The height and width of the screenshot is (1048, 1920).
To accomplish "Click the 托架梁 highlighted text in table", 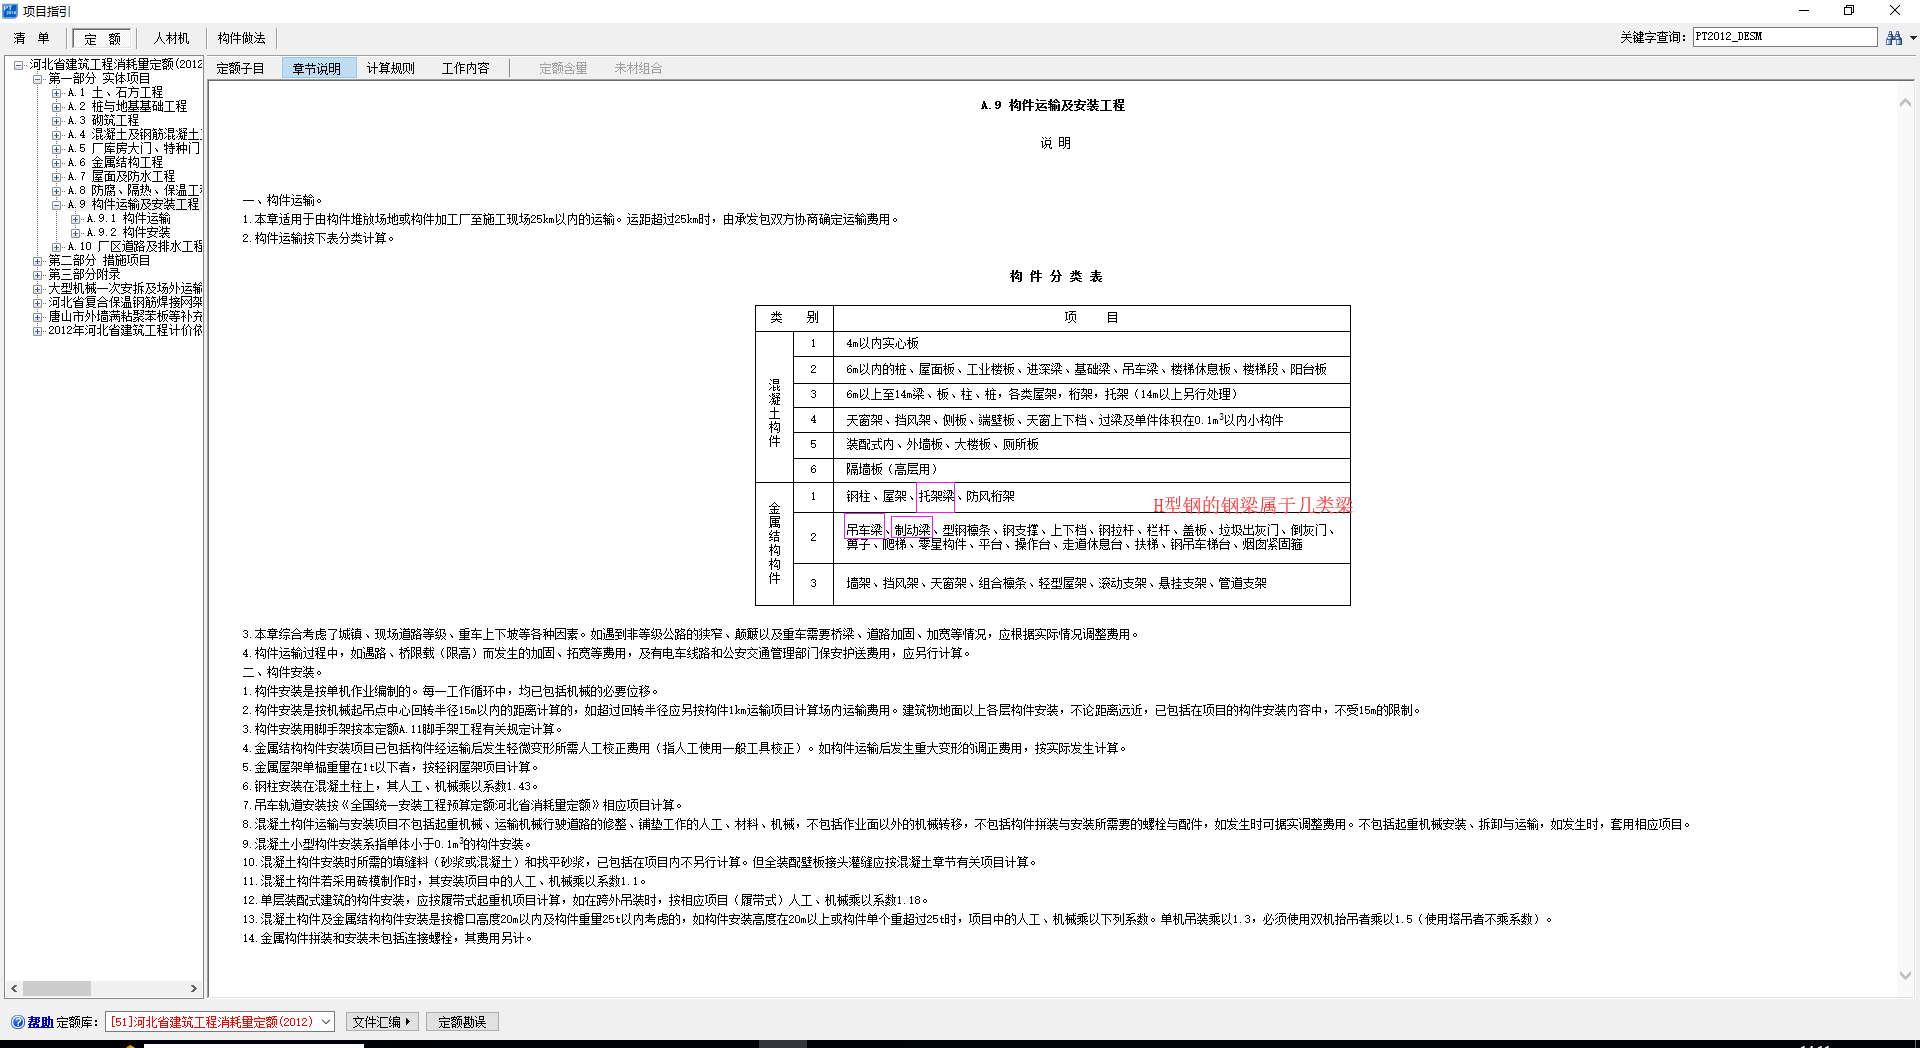I will (x=936, y=497).
